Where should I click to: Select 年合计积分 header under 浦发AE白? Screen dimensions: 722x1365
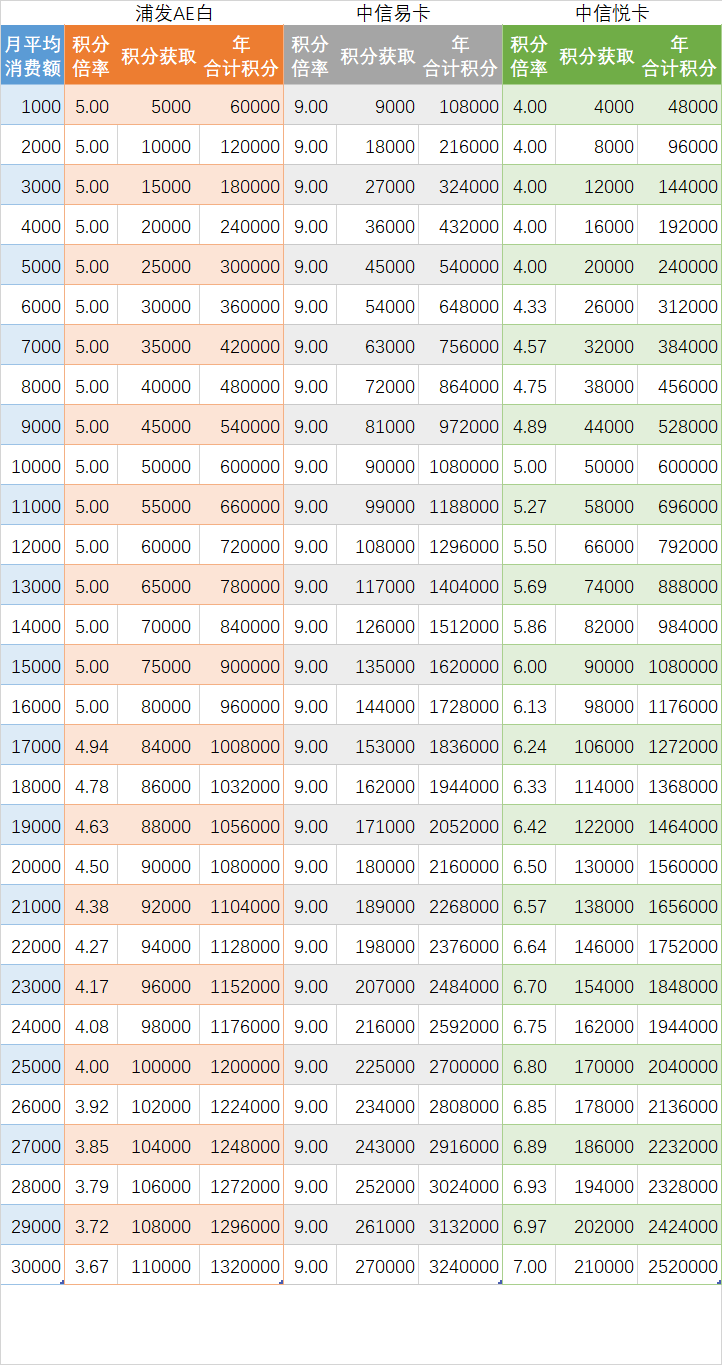click(241, 56)
